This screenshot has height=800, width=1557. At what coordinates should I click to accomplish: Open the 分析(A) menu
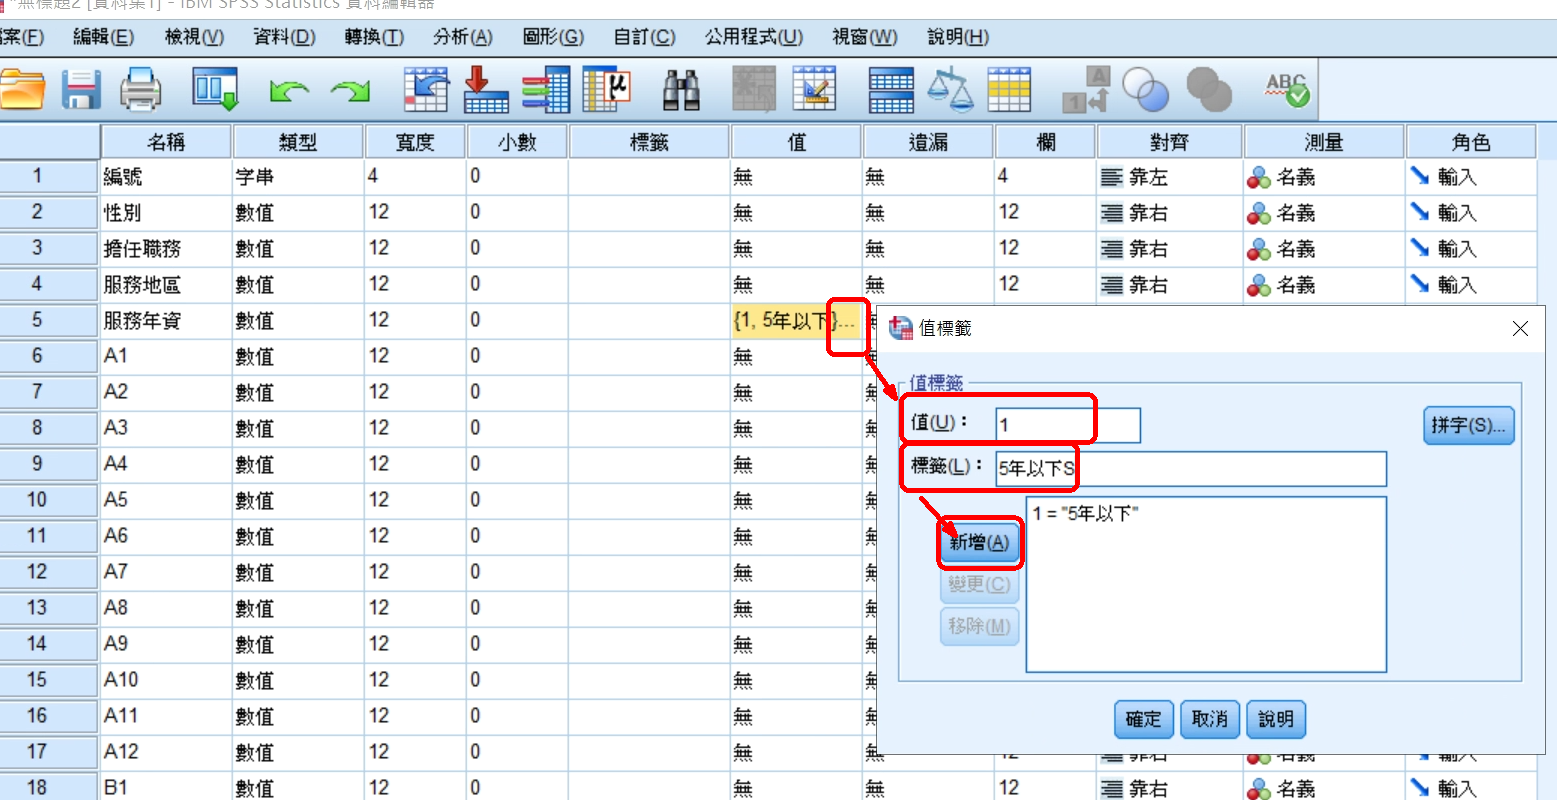pos(462,37)
